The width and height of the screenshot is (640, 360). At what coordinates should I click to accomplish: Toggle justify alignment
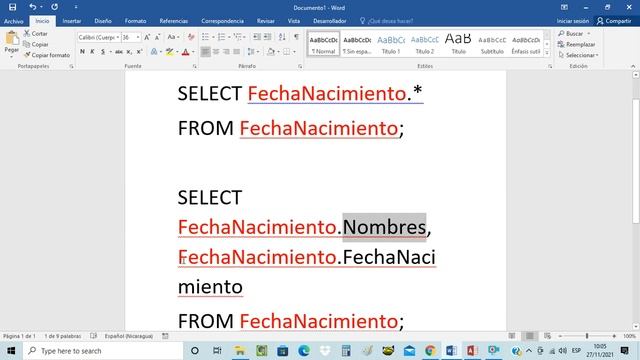coord(237,52)
